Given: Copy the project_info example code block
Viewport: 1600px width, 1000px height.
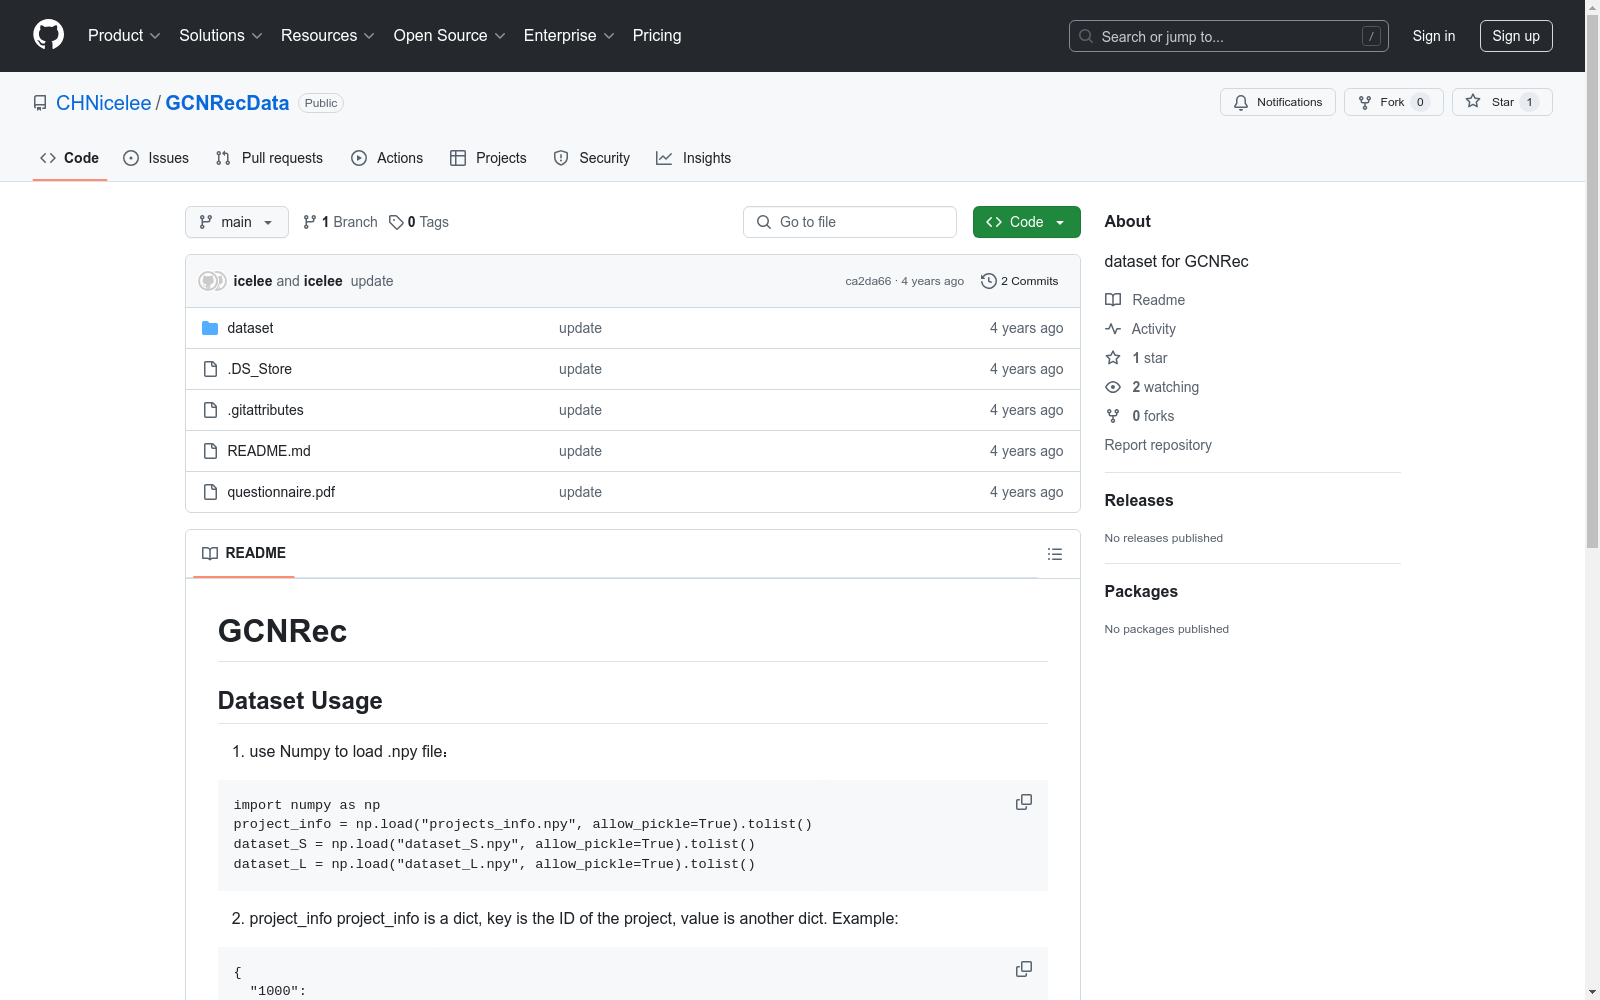Looking at the screenshot, I should click(x=1024, y=969).
